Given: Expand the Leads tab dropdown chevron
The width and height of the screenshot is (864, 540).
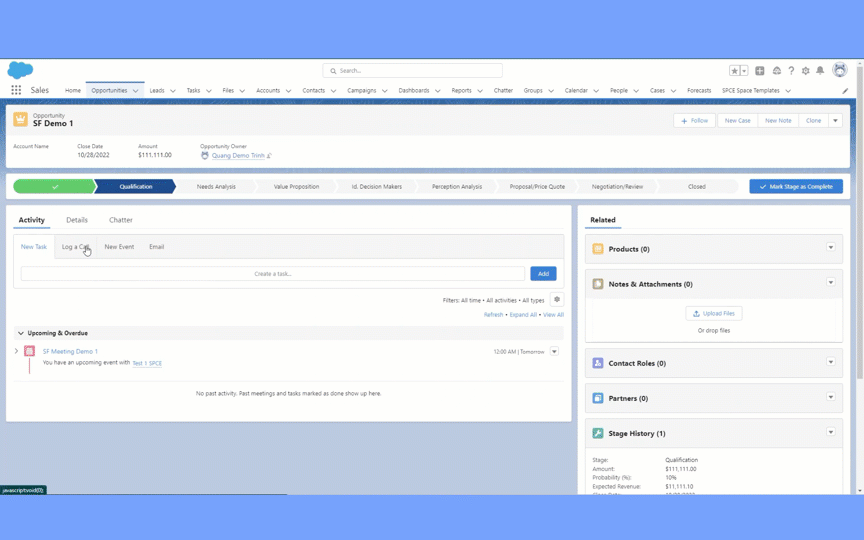Looking at the screenshot, I should [172, 91].
